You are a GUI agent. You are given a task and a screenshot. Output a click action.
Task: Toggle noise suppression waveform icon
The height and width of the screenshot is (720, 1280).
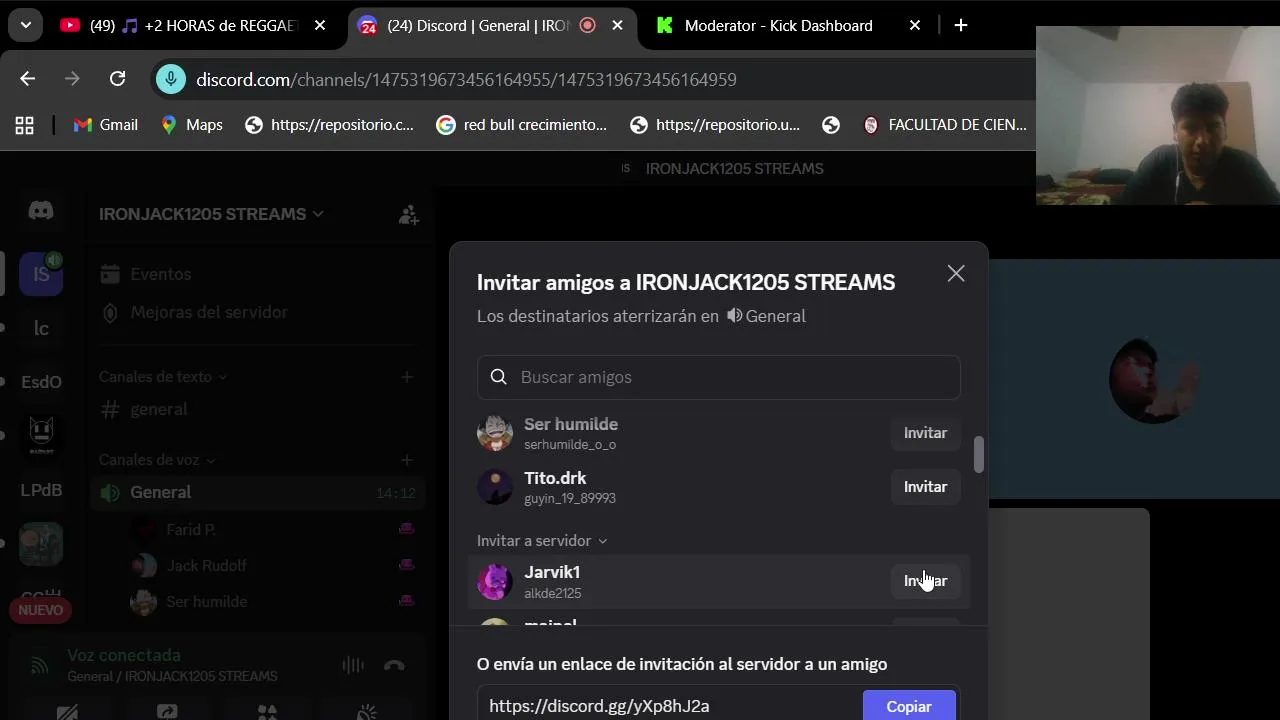[352, 666]
